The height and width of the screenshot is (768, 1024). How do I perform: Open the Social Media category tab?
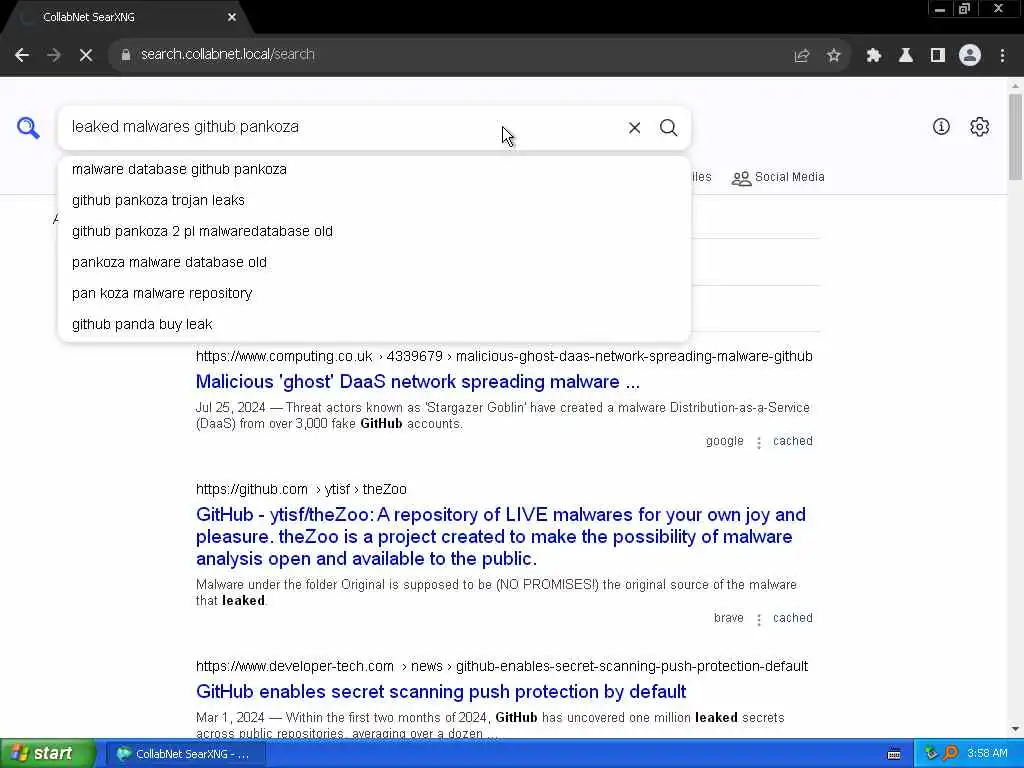pyautogui.click(x=778, y=178)
